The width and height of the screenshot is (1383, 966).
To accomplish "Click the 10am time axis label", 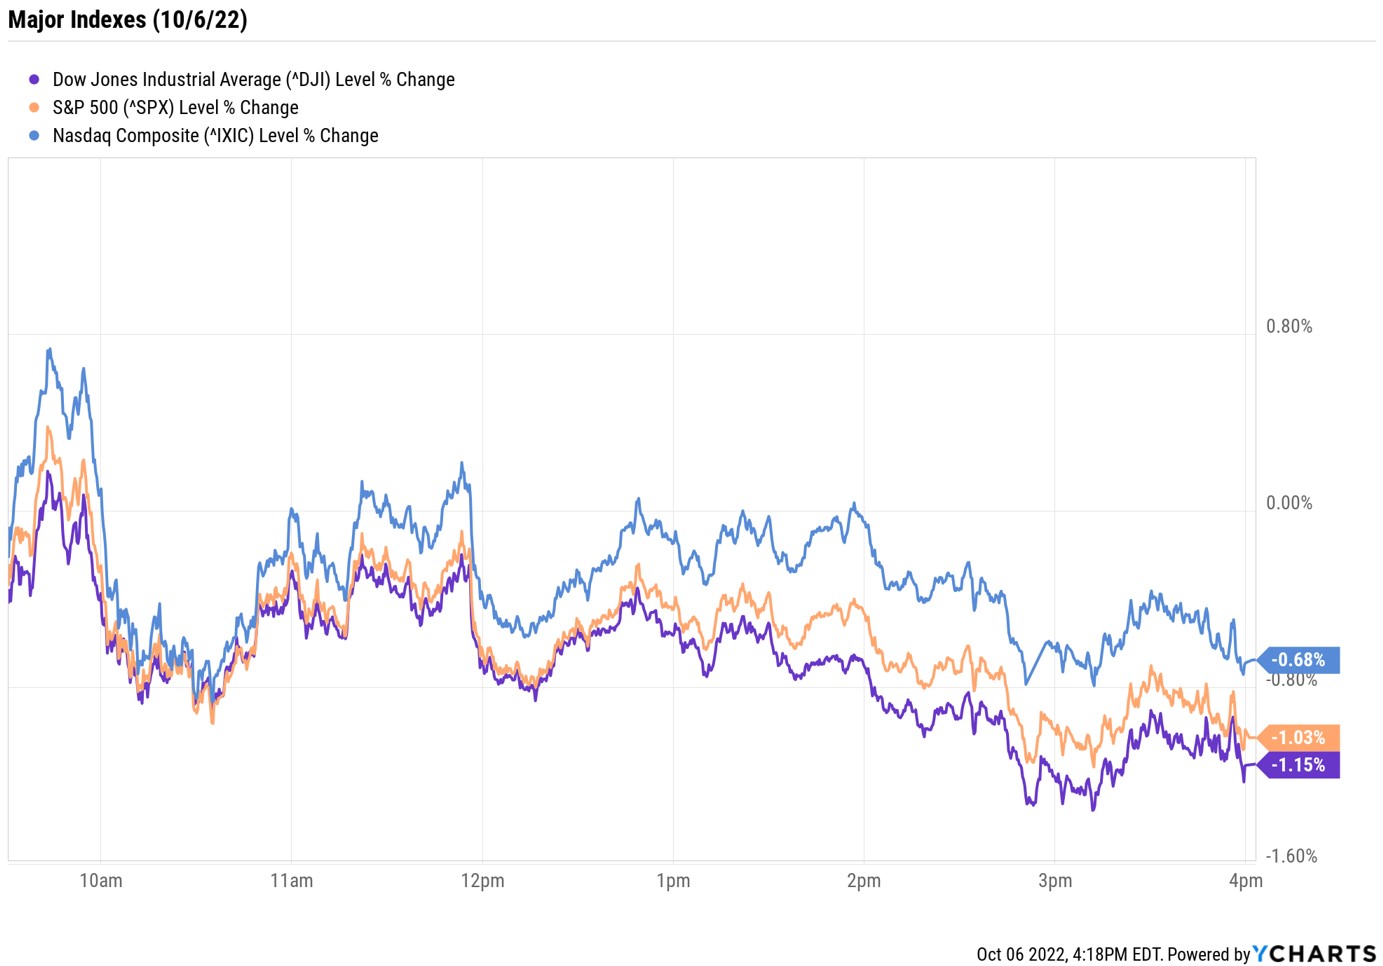I will tap(101, 881).
